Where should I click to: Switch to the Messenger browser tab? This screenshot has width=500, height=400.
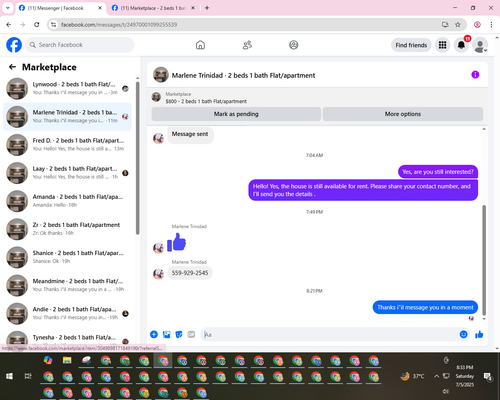(x=57, y=8)
